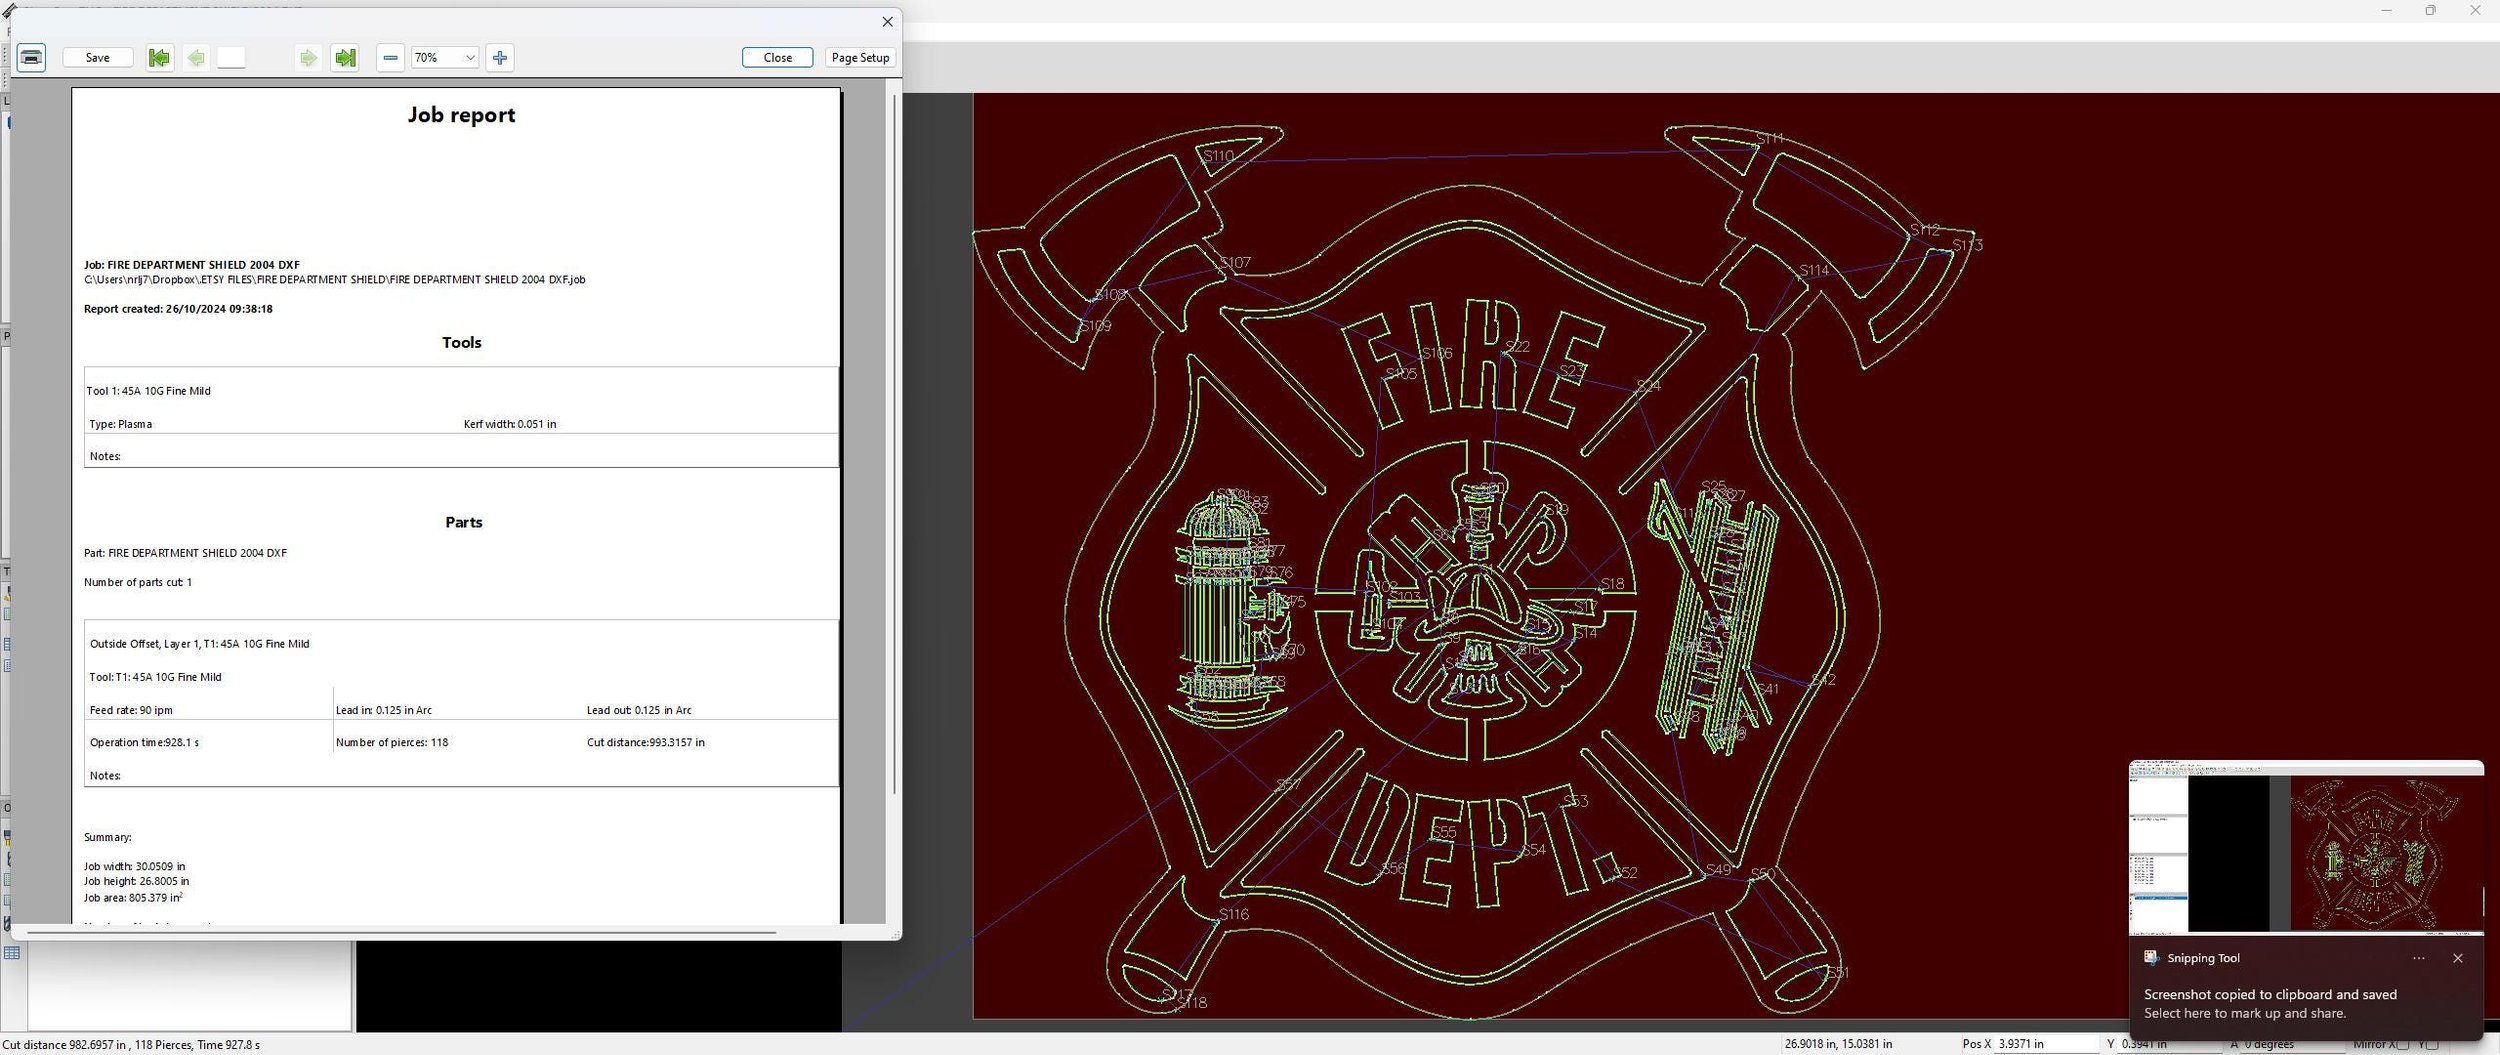Minimize the main CAM window
This screenshot has height=1055, width=2500.
(x=2386, y=10)
